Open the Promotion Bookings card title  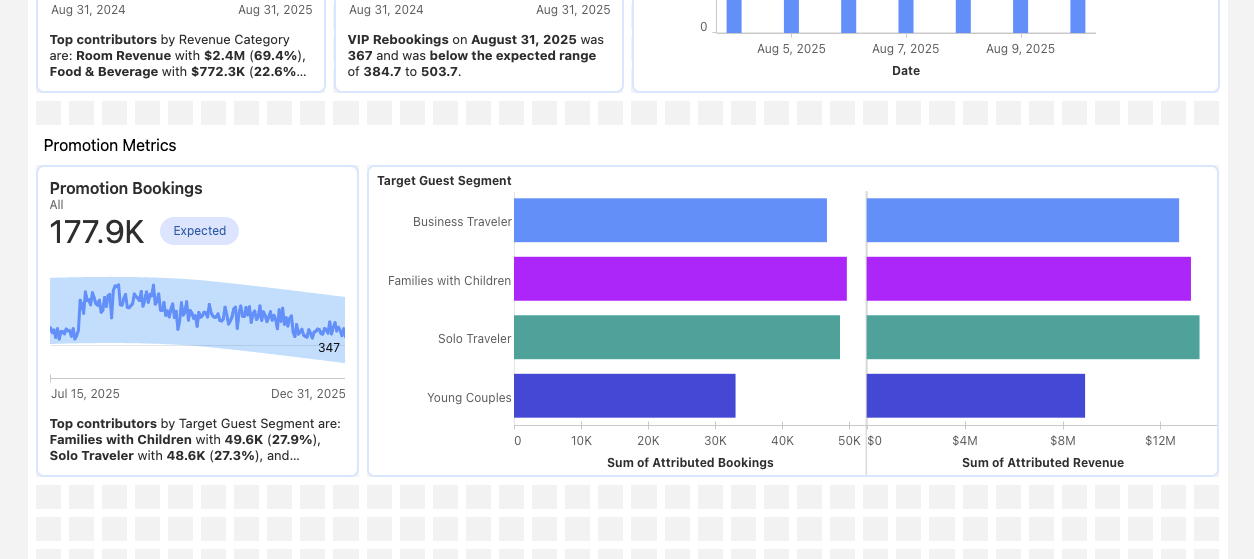coord(126,188)
